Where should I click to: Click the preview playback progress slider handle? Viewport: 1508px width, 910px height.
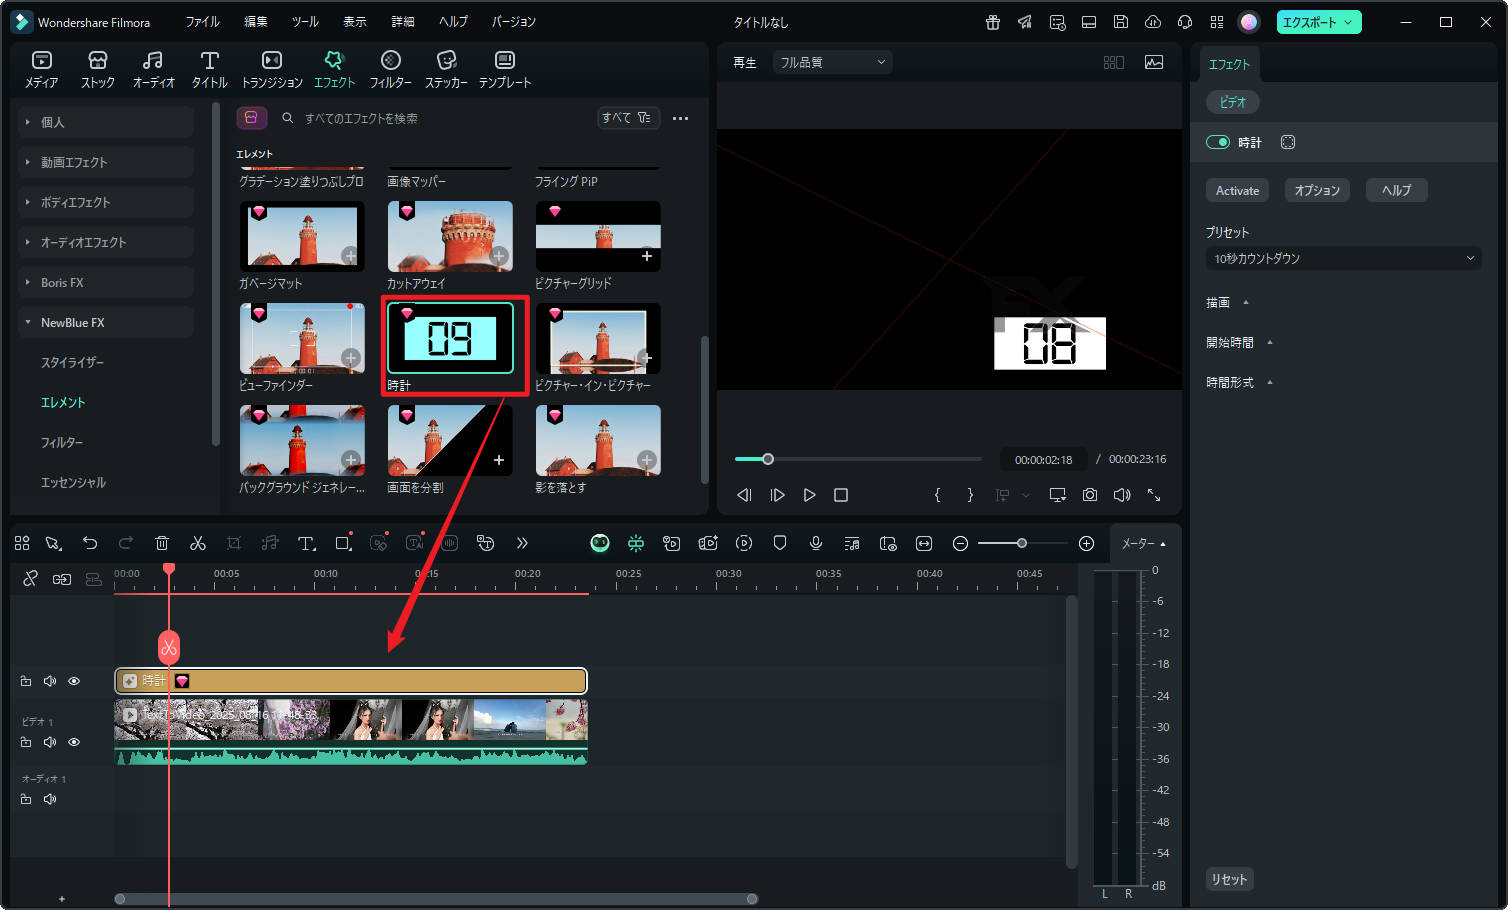tap(768, 459)
